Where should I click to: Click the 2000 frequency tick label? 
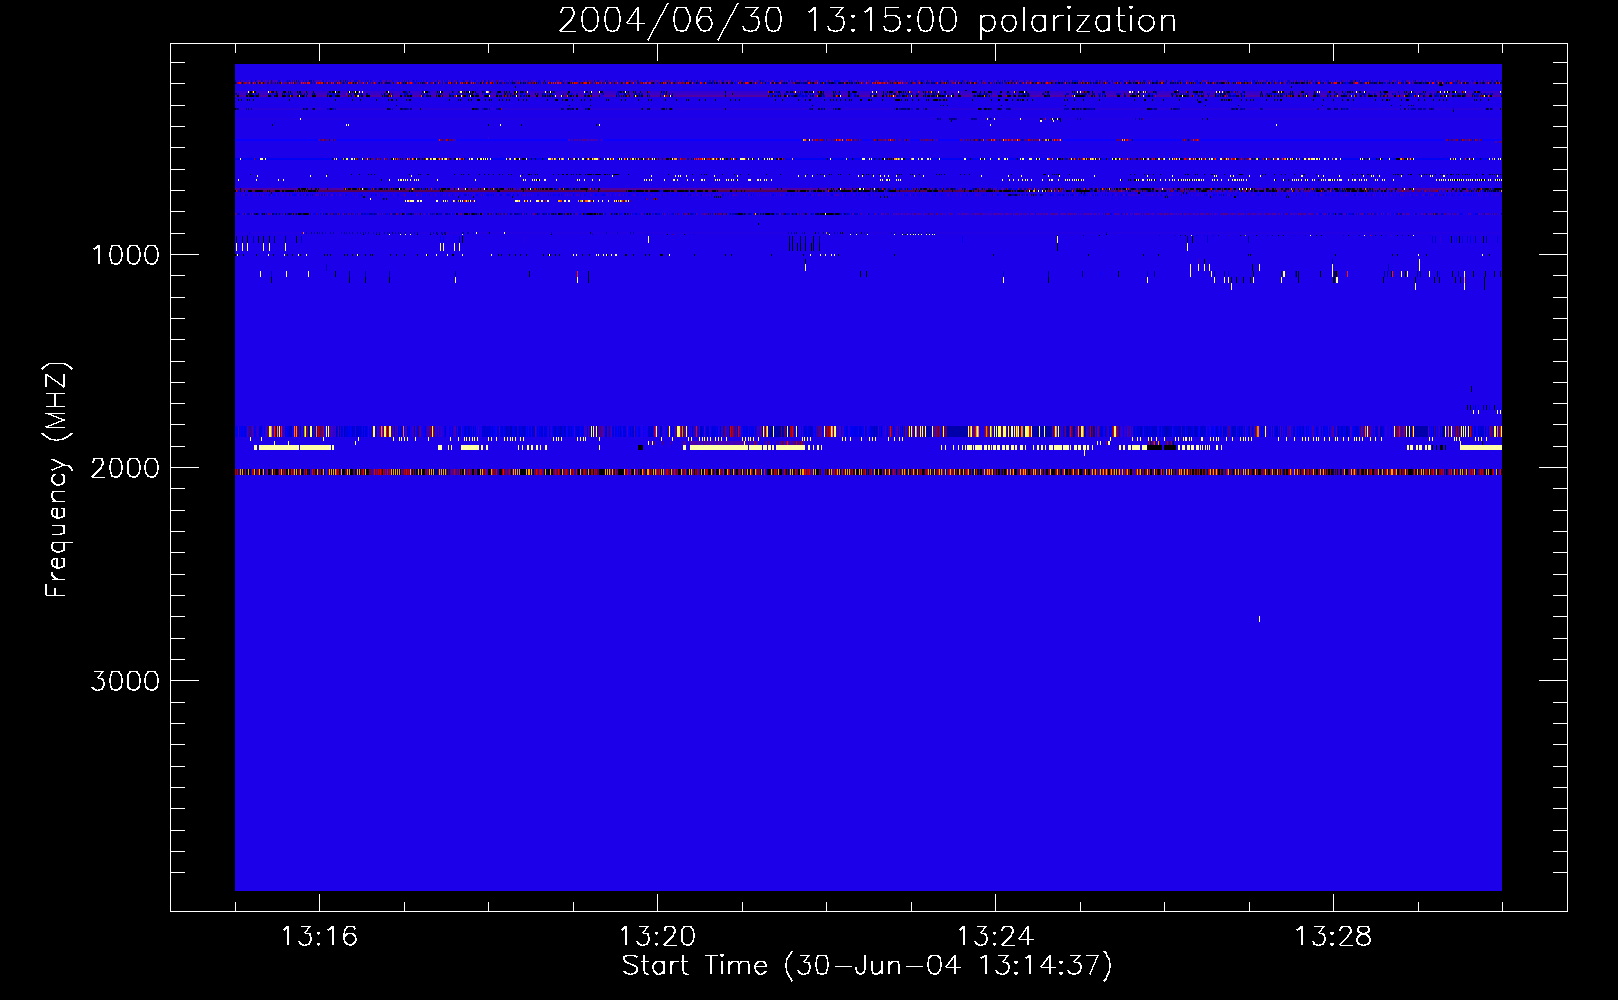click(x=125, y=468)
